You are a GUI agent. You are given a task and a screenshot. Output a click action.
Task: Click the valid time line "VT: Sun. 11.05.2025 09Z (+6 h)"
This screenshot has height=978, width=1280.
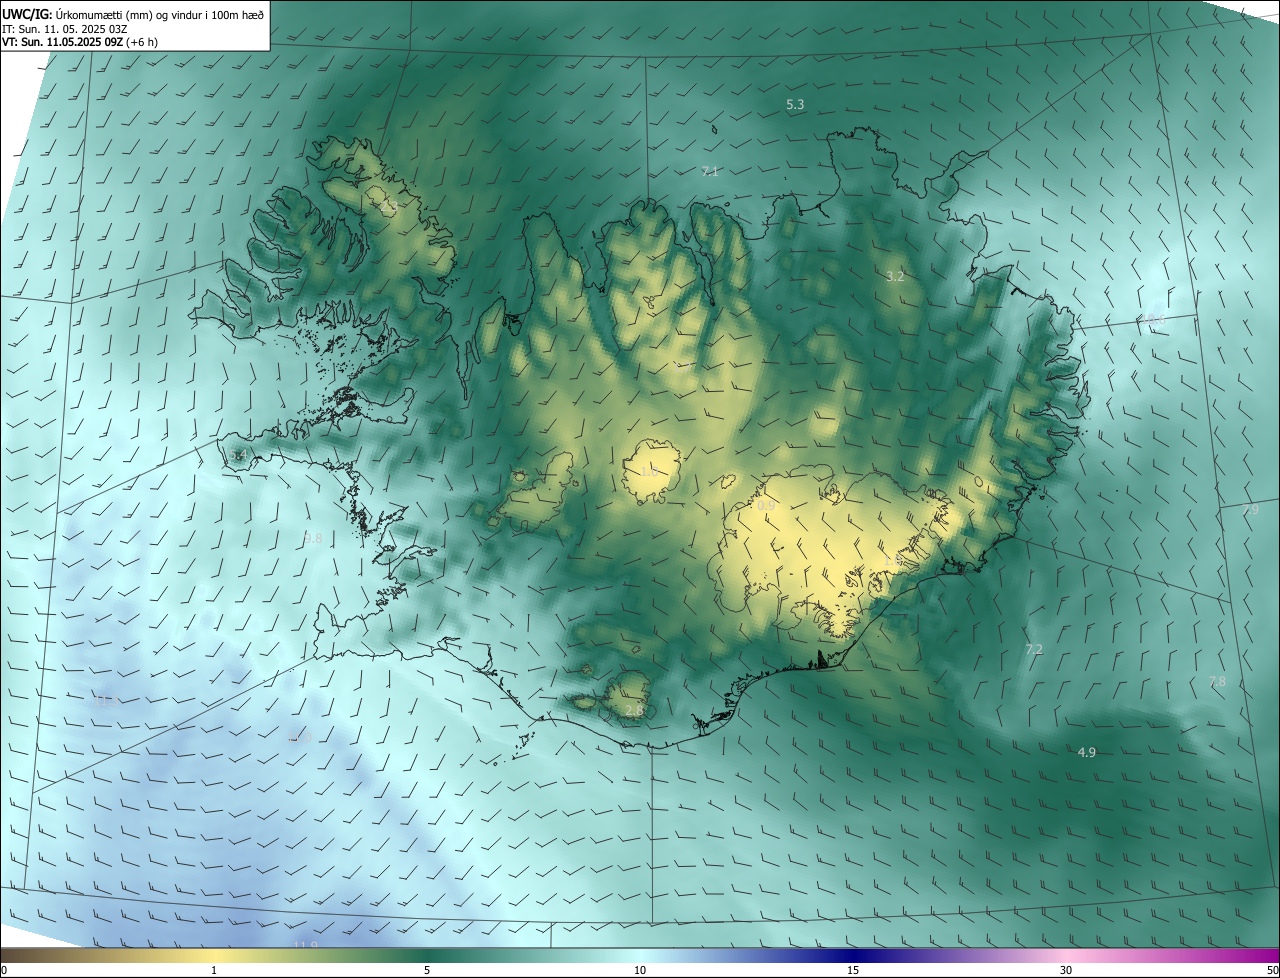coord(80,43)
